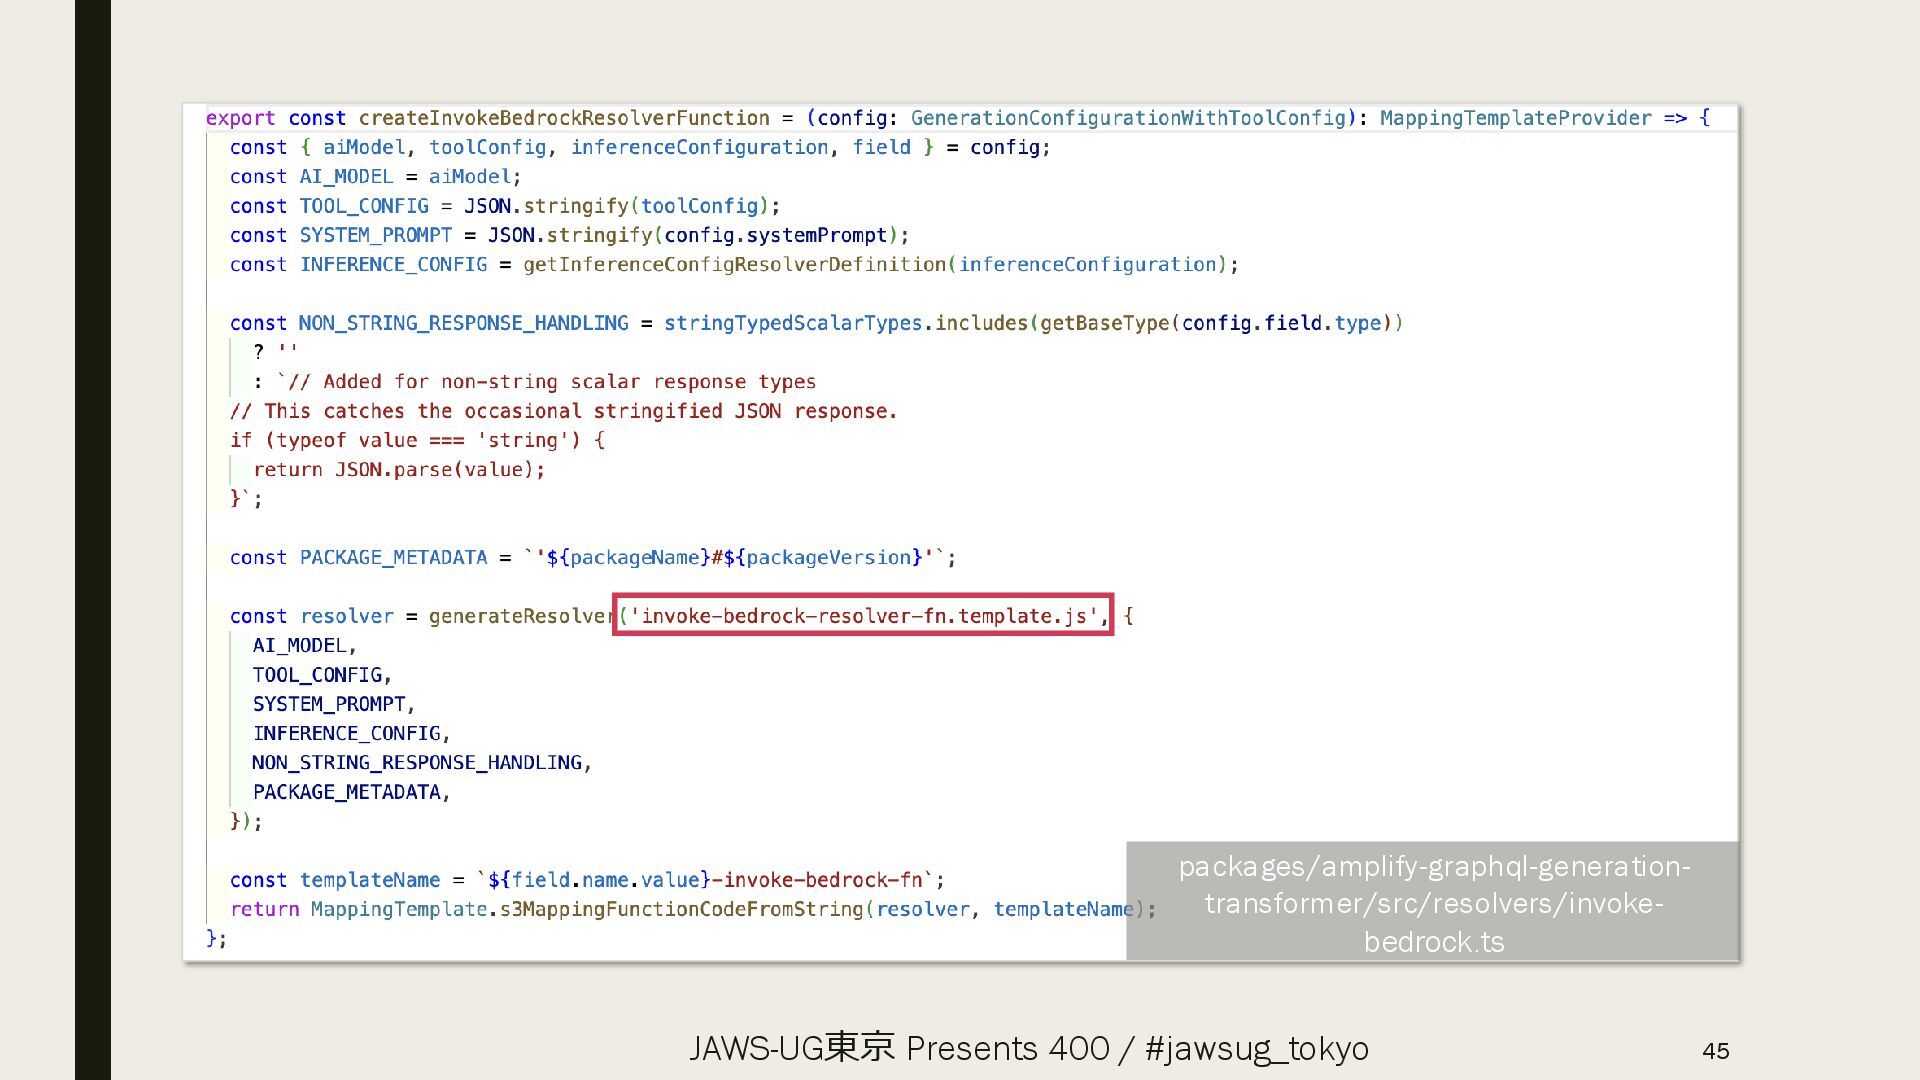The height and width of the screenshot is (1080, 1920).
Task: Click the NON_STRING_RESPONSE_HANDLING constant declaration
Action: tap(463, 323)
